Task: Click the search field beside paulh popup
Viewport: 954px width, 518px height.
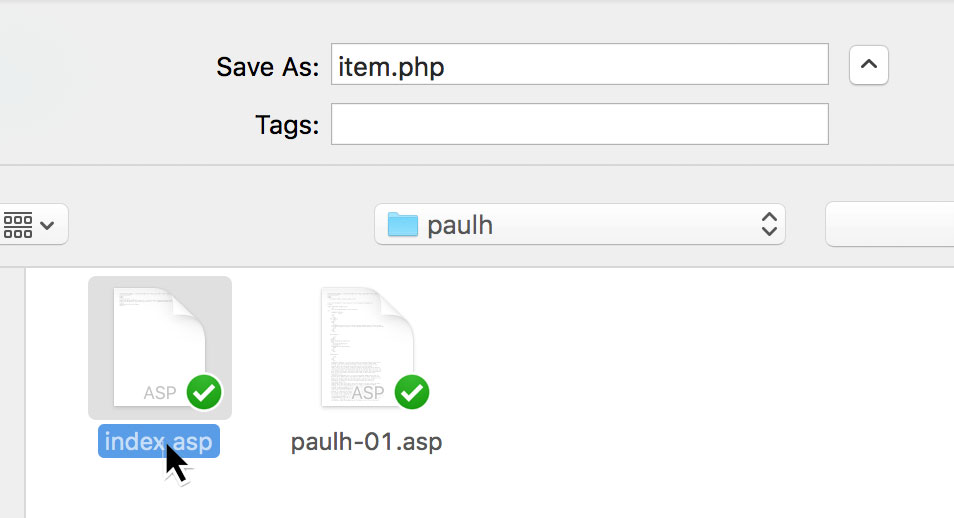Action: (x=890, y=225)
